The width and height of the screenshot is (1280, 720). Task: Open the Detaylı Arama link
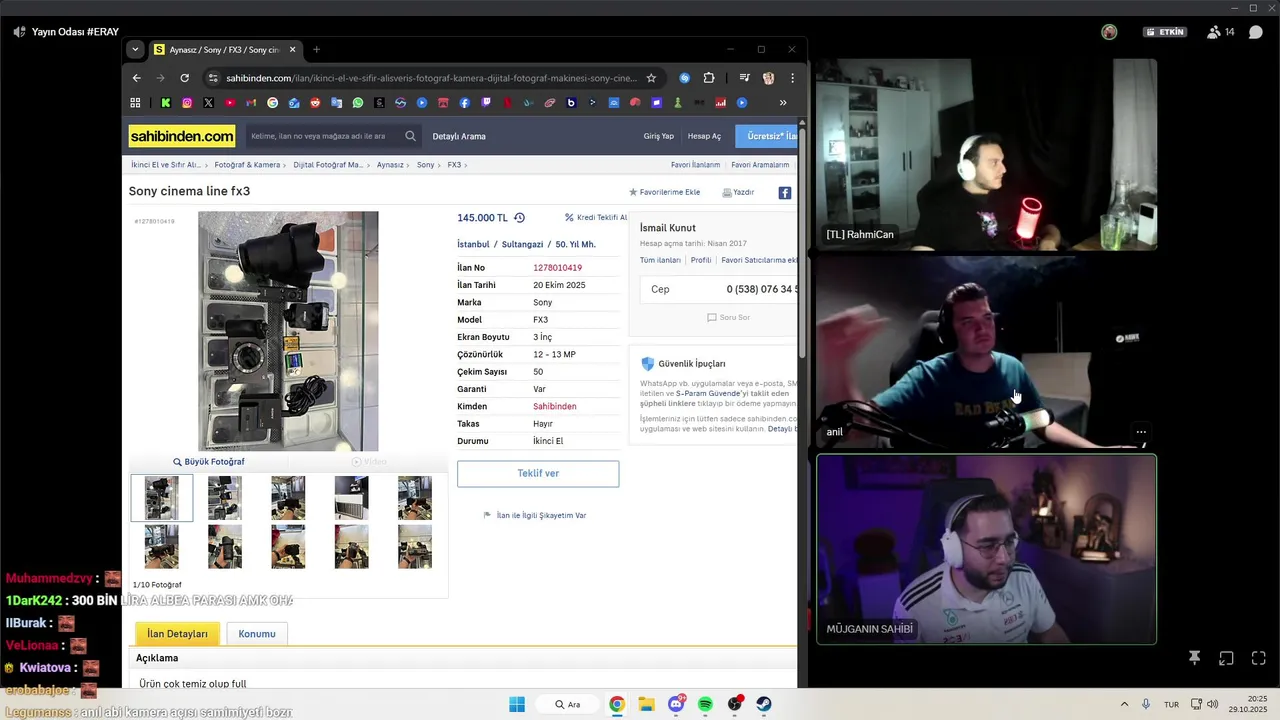tap(459, 136)
